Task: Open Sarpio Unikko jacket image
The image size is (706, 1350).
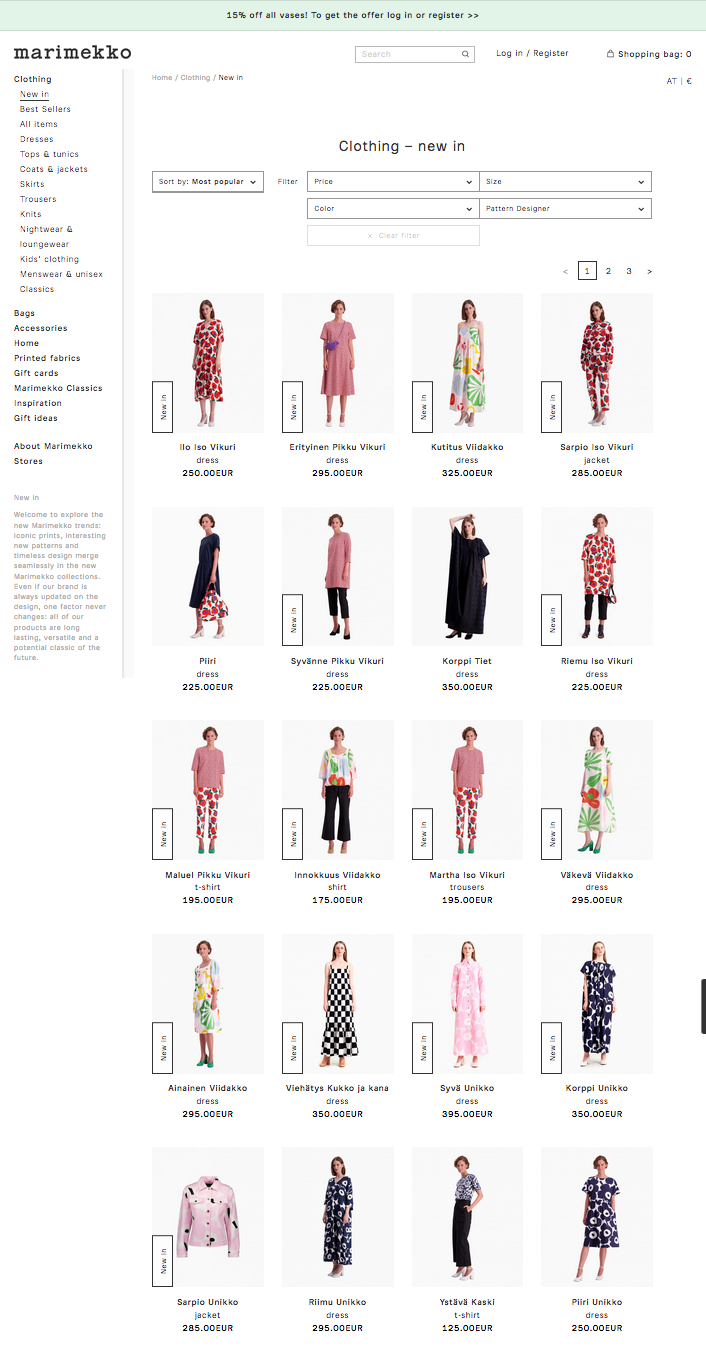Action: click(208, 1217)
